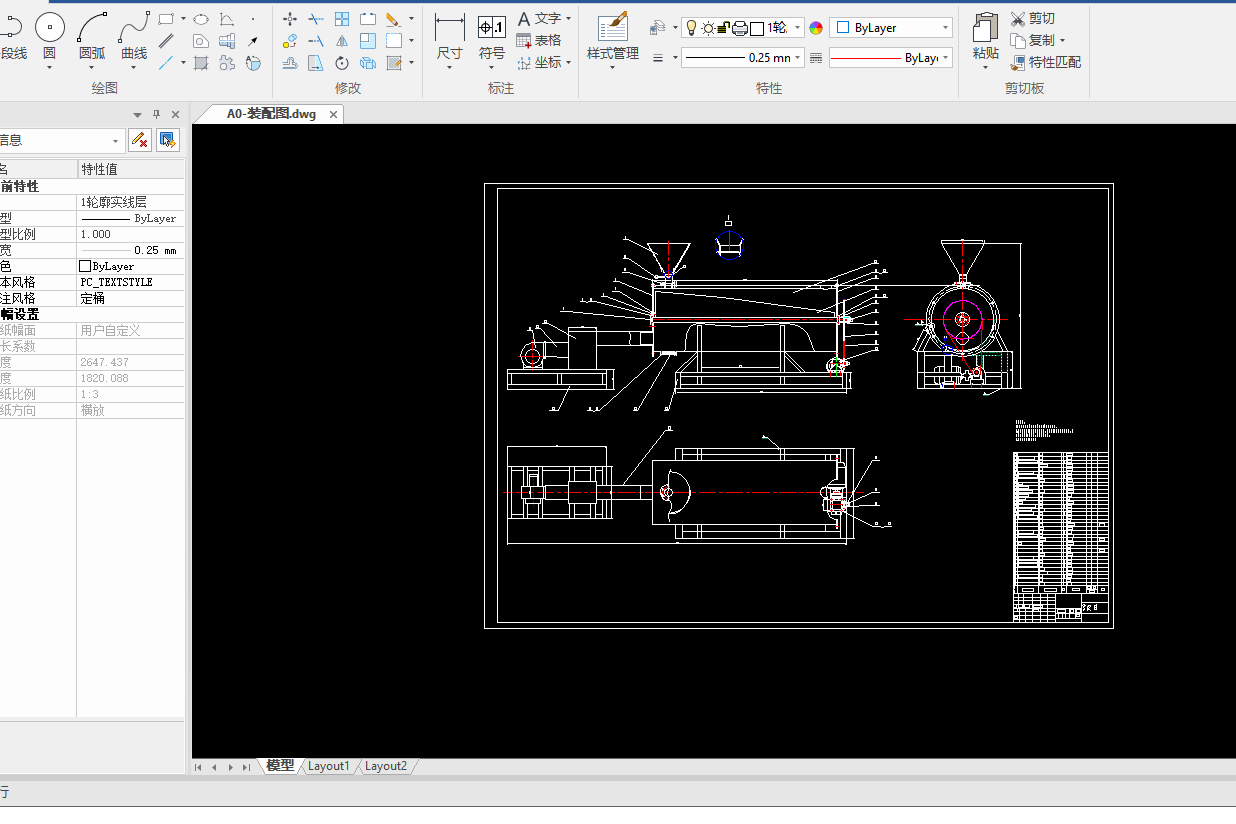Close the A0-装配图.dwg document tab
Screen dimensions: 1236x824
(334, 114)
